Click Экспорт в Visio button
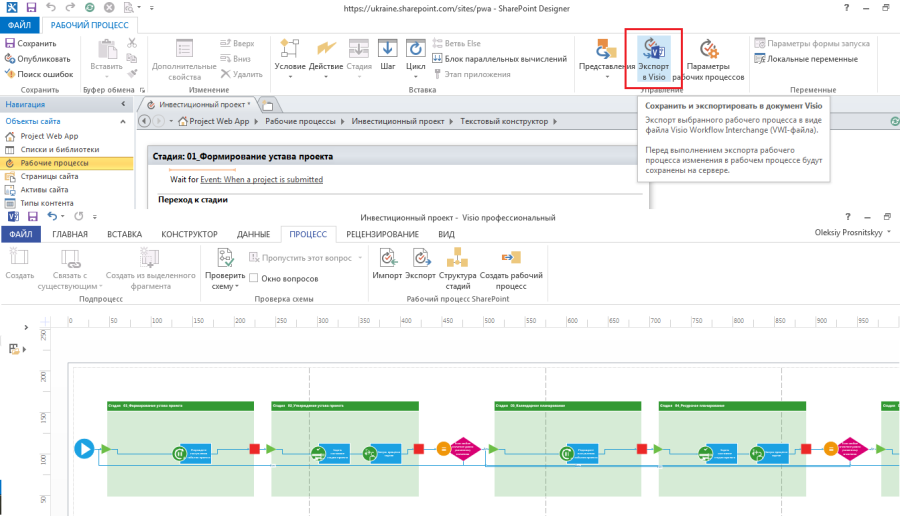Screen dimensions: 900x516 click(654, 60)
